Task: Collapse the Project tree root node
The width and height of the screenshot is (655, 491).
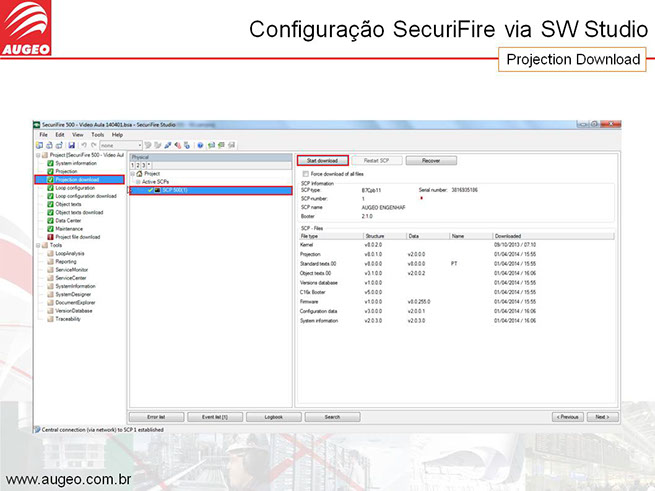Action: tap(38, 155)
